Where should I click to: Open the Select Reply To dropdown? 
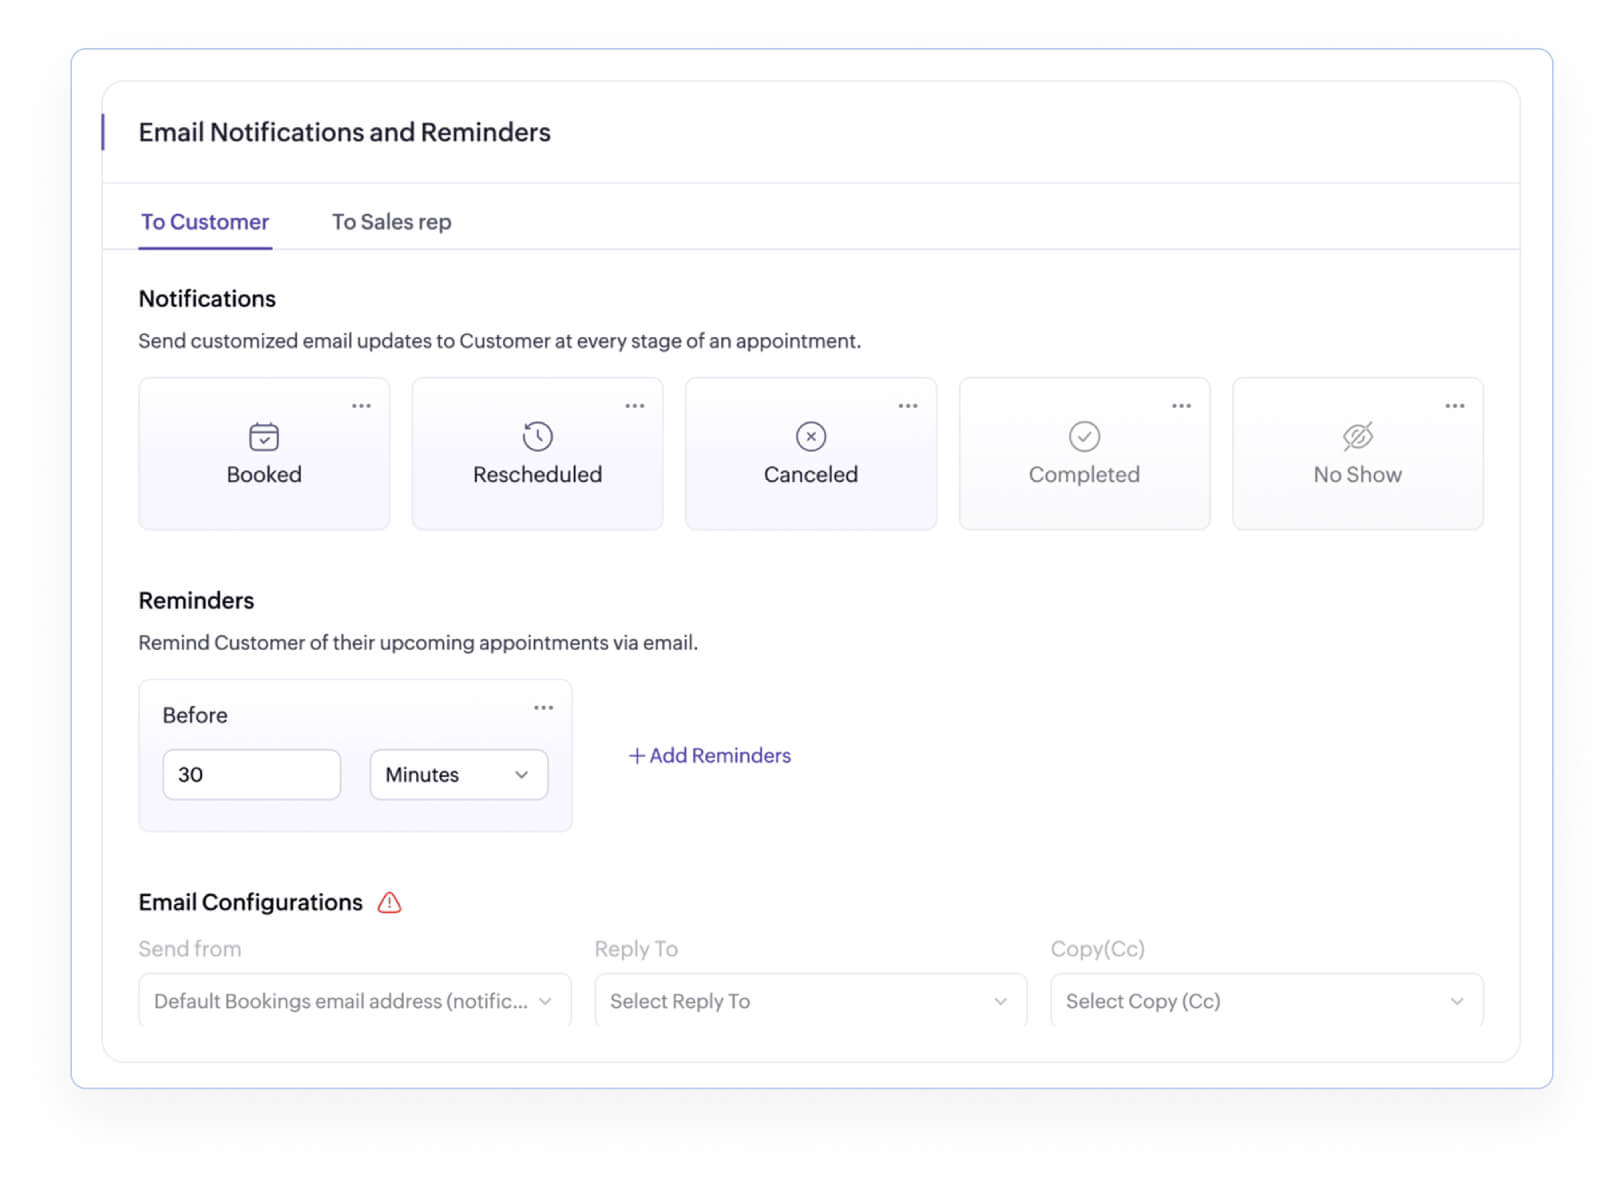[810, 1000]
